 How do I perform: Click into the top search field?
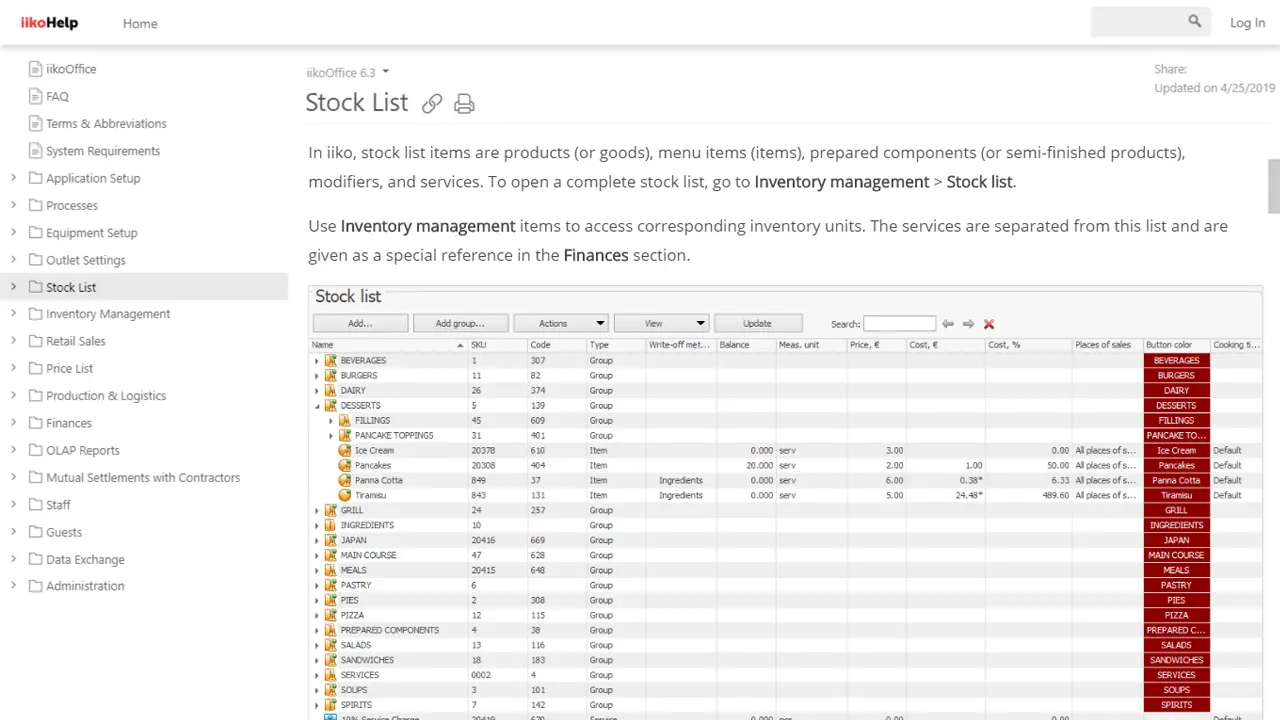(1137, 22)
